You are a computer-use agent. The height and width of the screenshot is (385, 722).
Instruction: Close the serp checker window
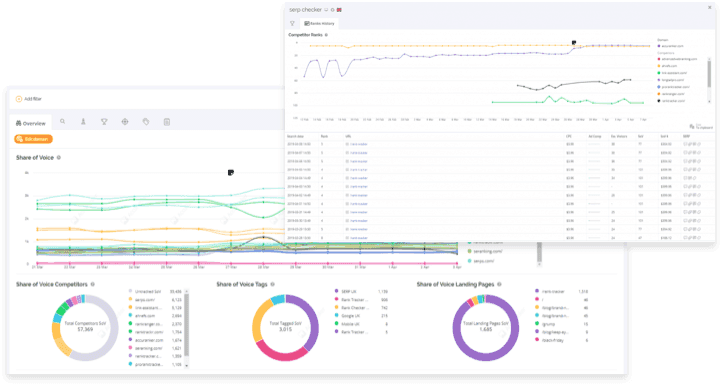[710, 7]
